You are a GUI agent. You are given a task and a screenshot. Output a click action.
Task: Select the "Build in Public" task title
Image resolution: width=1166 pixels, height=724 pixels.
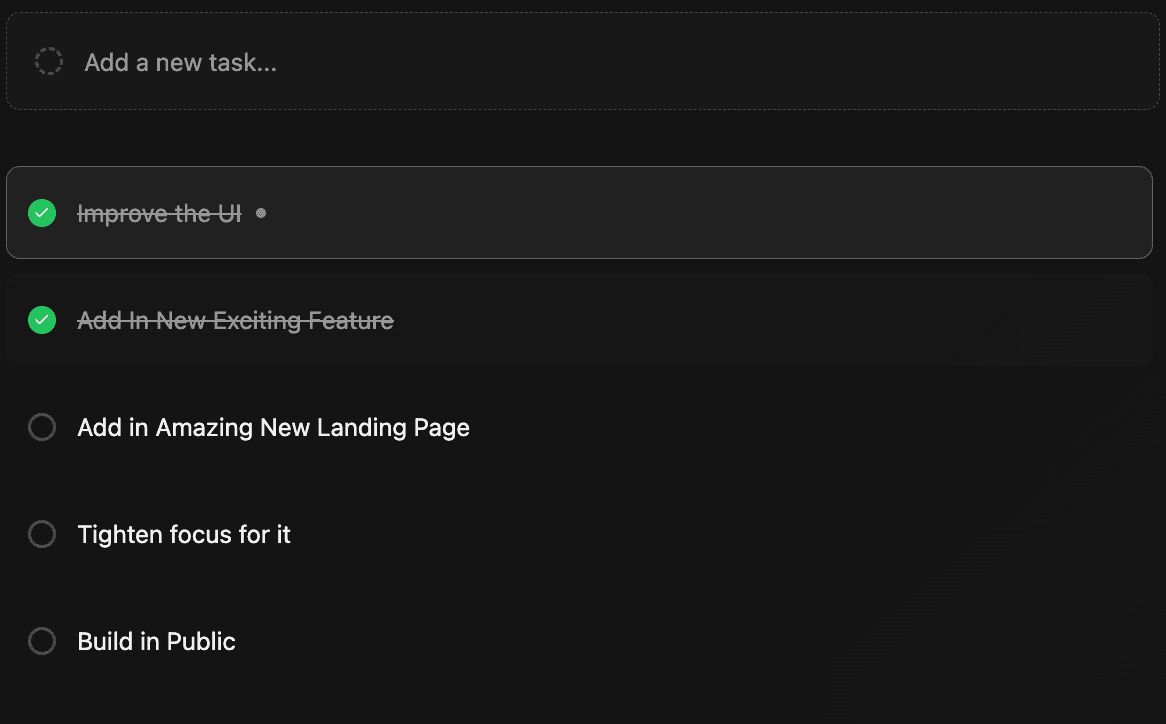[x=156, y=642]
